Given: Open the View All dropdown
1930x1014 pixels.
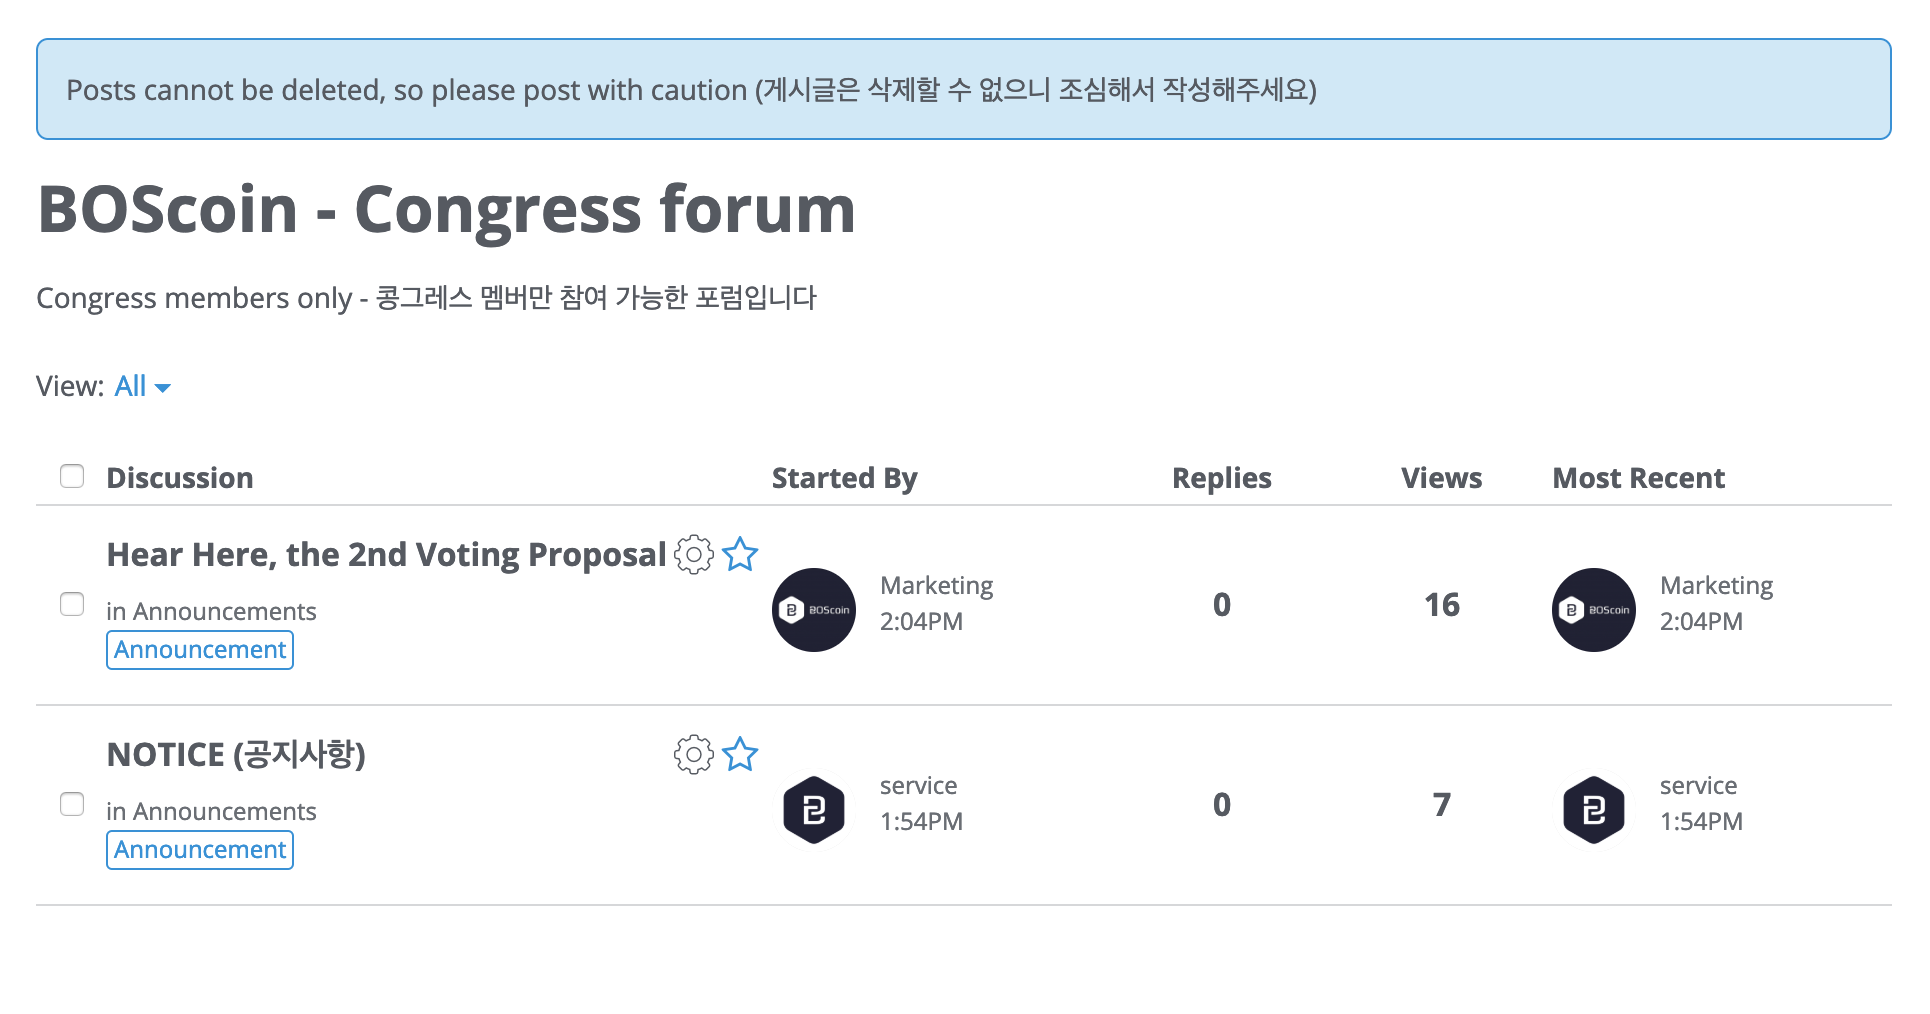Looking at the screenshot, I should [x=142, y=386].
